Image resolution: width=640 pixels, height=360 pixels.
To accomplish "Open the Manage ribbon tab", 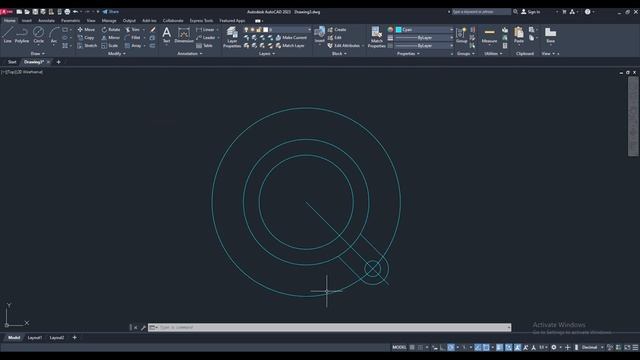I will pyautogui.click(x=109, y=20).
